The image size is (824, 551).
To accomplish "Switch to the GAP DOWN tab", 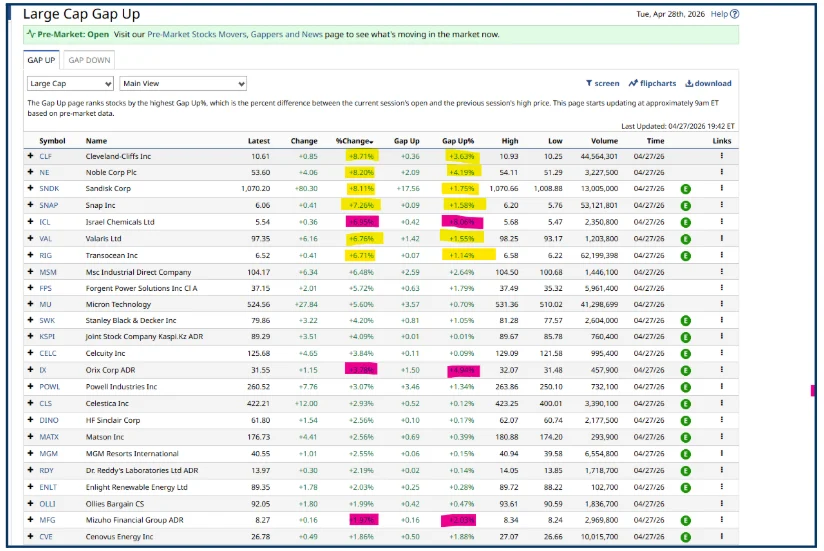I will [x=89, y=60].
